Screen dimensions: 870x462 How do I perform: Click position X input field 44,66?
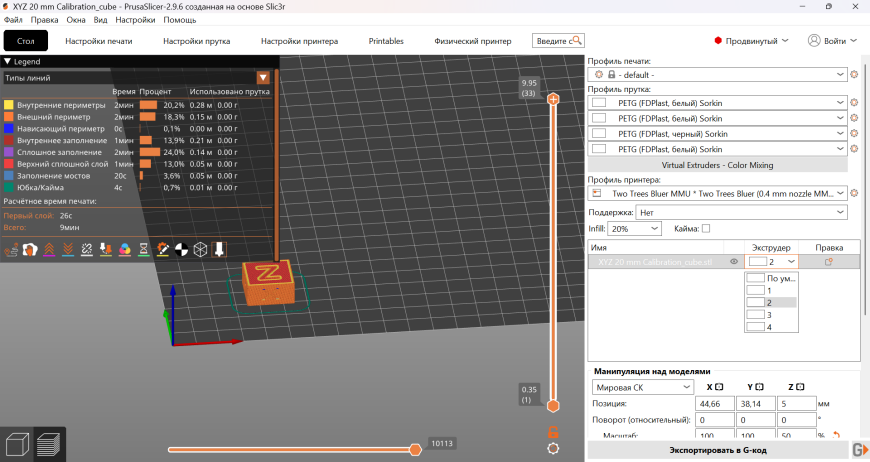(x=715, y=404)
